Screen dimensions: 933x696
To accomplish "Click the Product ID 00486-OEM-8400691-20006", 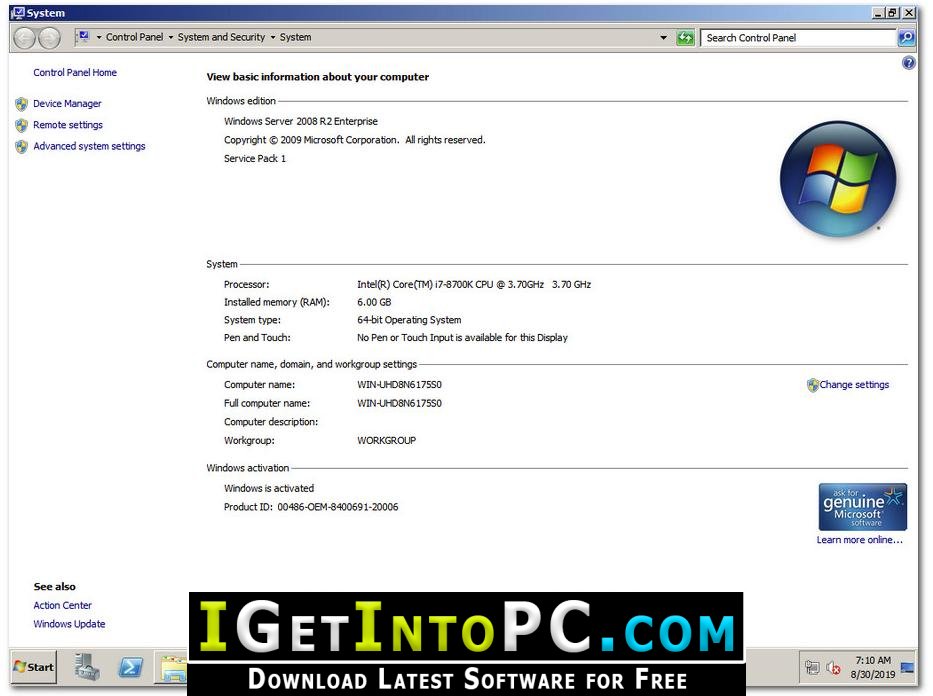I will click(311, 507).
